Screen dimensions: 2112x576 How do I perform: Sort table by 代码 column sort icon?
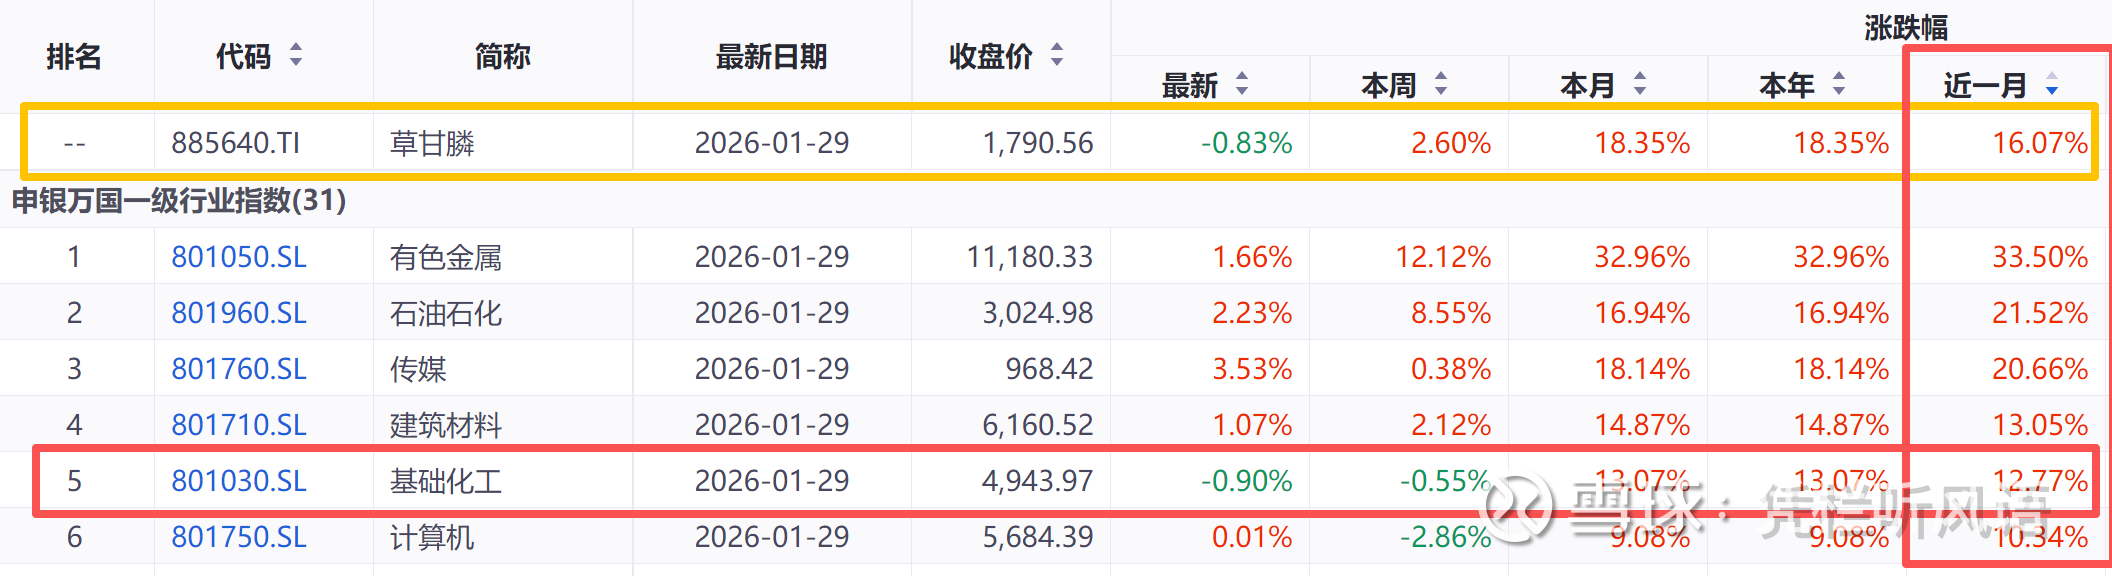[296, 55]
